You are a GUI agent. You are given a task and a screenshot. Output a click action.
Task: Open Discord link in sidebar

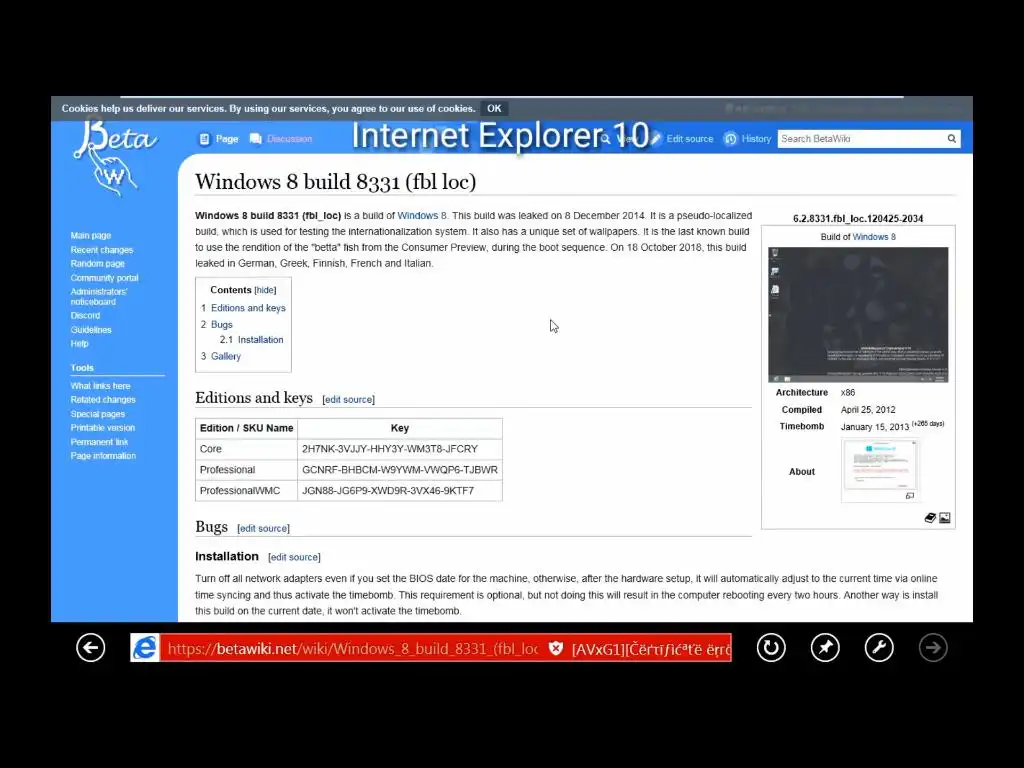86,315
